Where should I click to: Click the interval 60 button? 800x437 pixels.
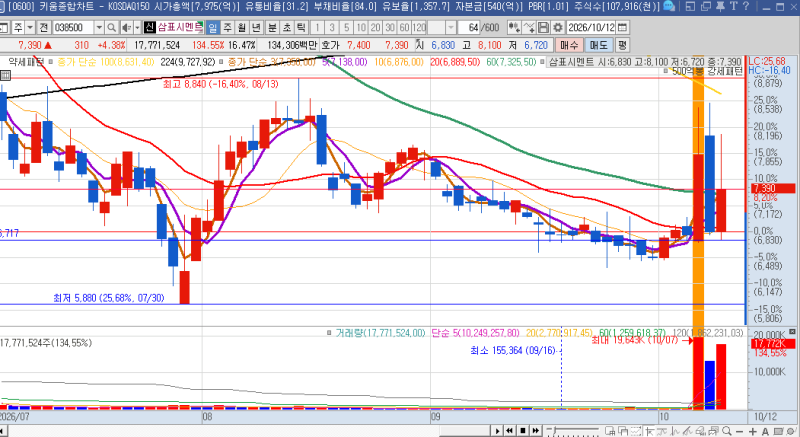(404, 28)
